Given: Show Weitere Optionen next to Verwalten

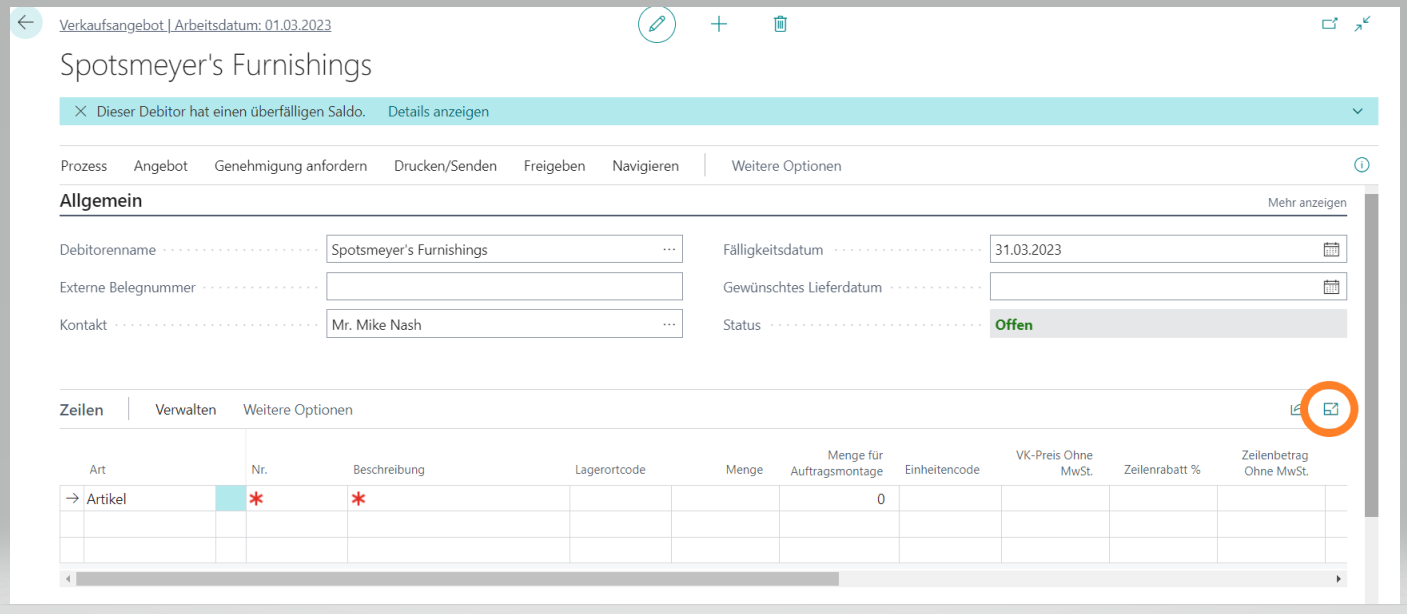Looking at the screenshot, I should (298, 410).
